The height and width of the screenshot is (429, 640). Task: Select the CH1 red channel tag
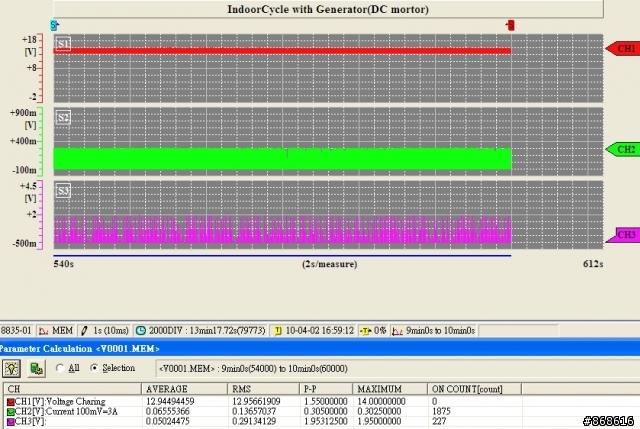click(622, 49)
